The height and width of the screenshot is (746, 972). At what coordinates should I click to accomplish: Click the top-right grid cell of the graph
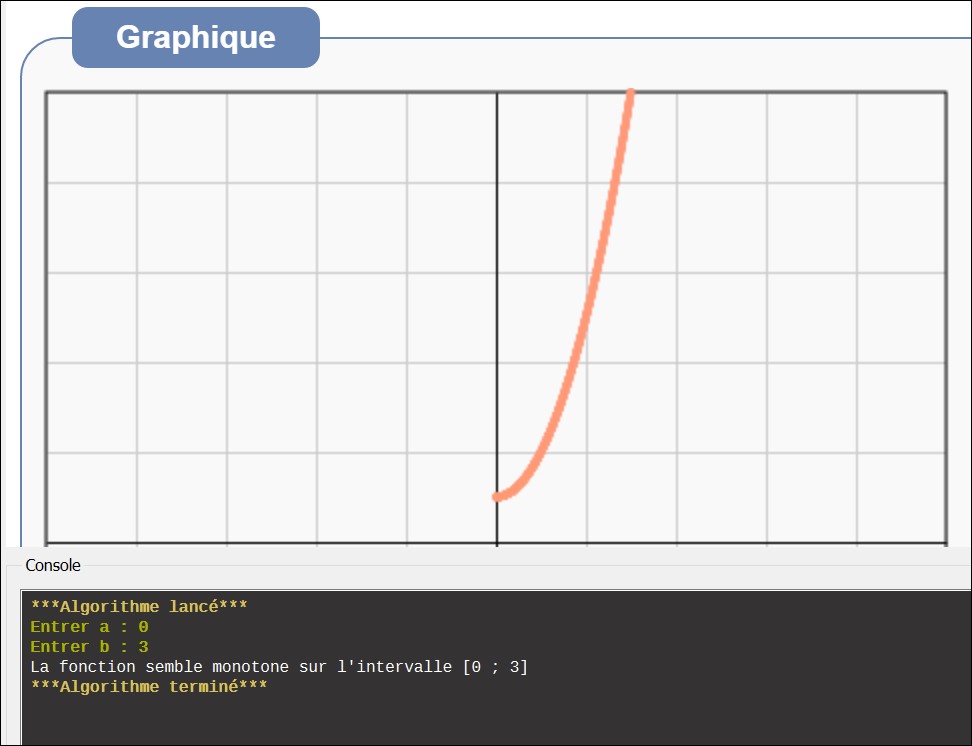(901, 138)
